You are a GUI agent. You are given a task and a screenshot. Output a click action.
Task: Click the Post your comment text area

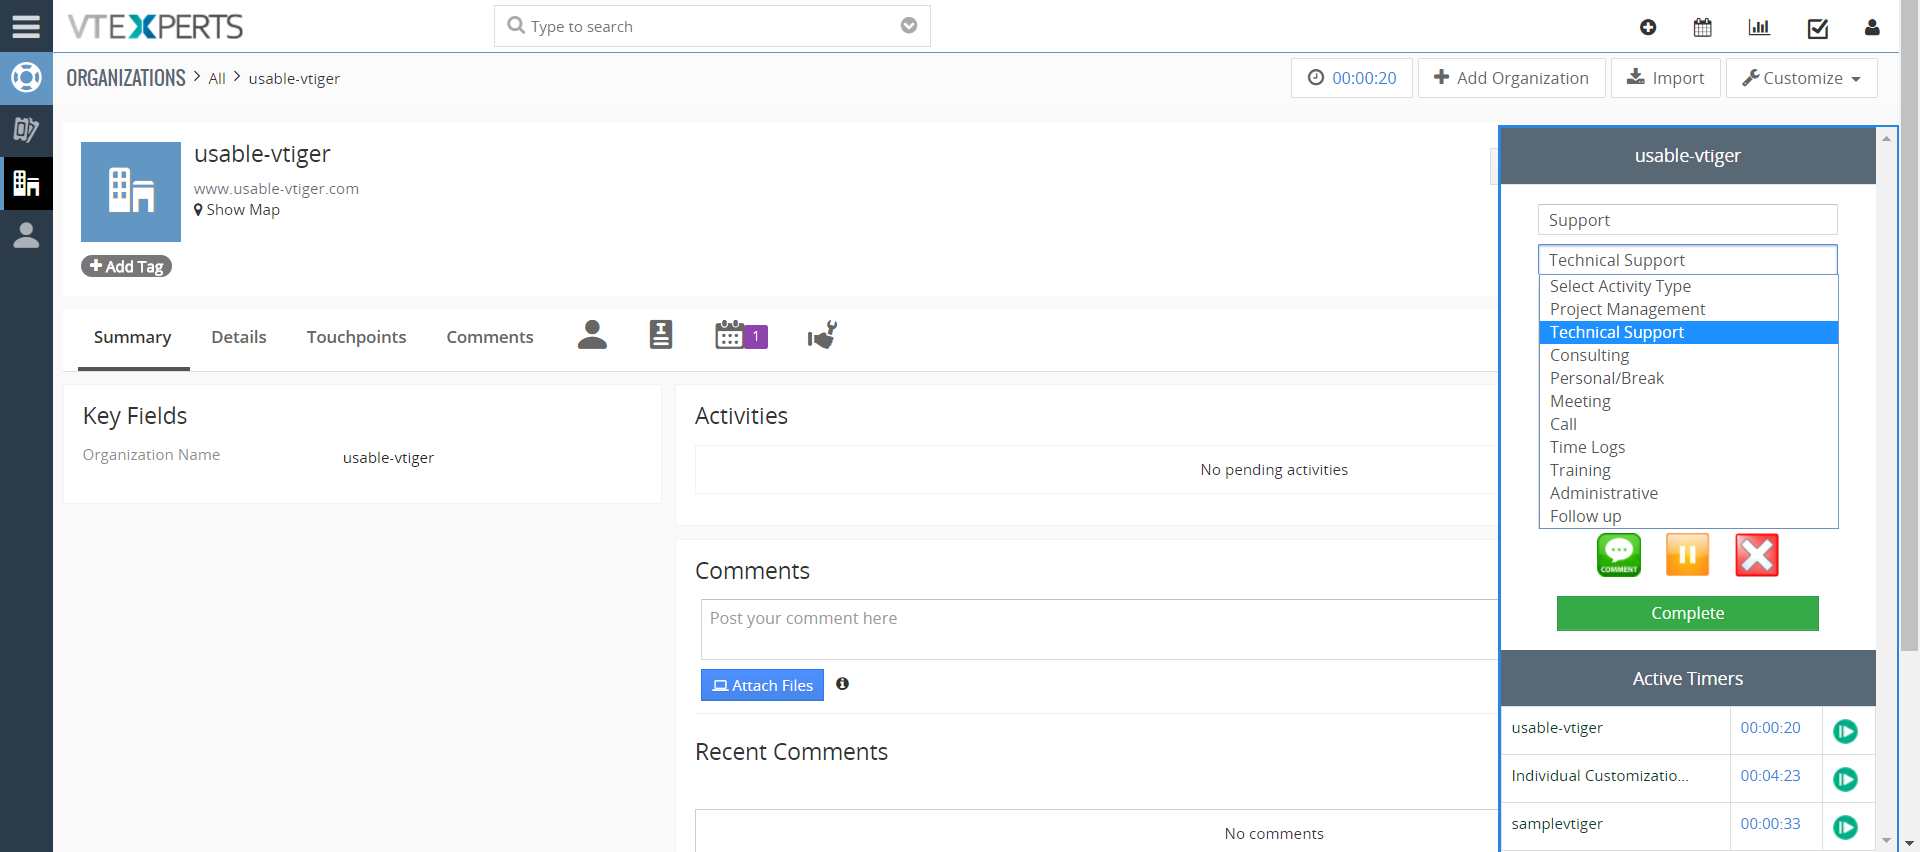point(1099,629)
